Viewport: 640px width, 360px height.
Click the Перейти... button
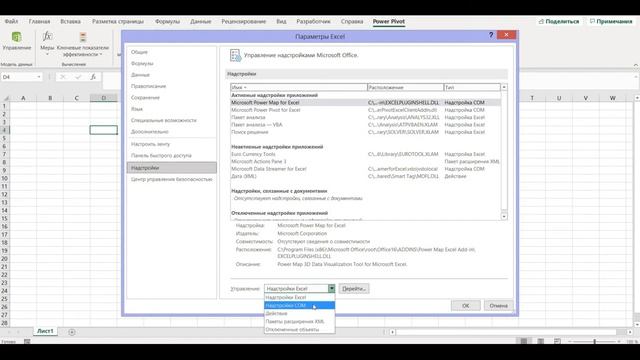[353, 289]
